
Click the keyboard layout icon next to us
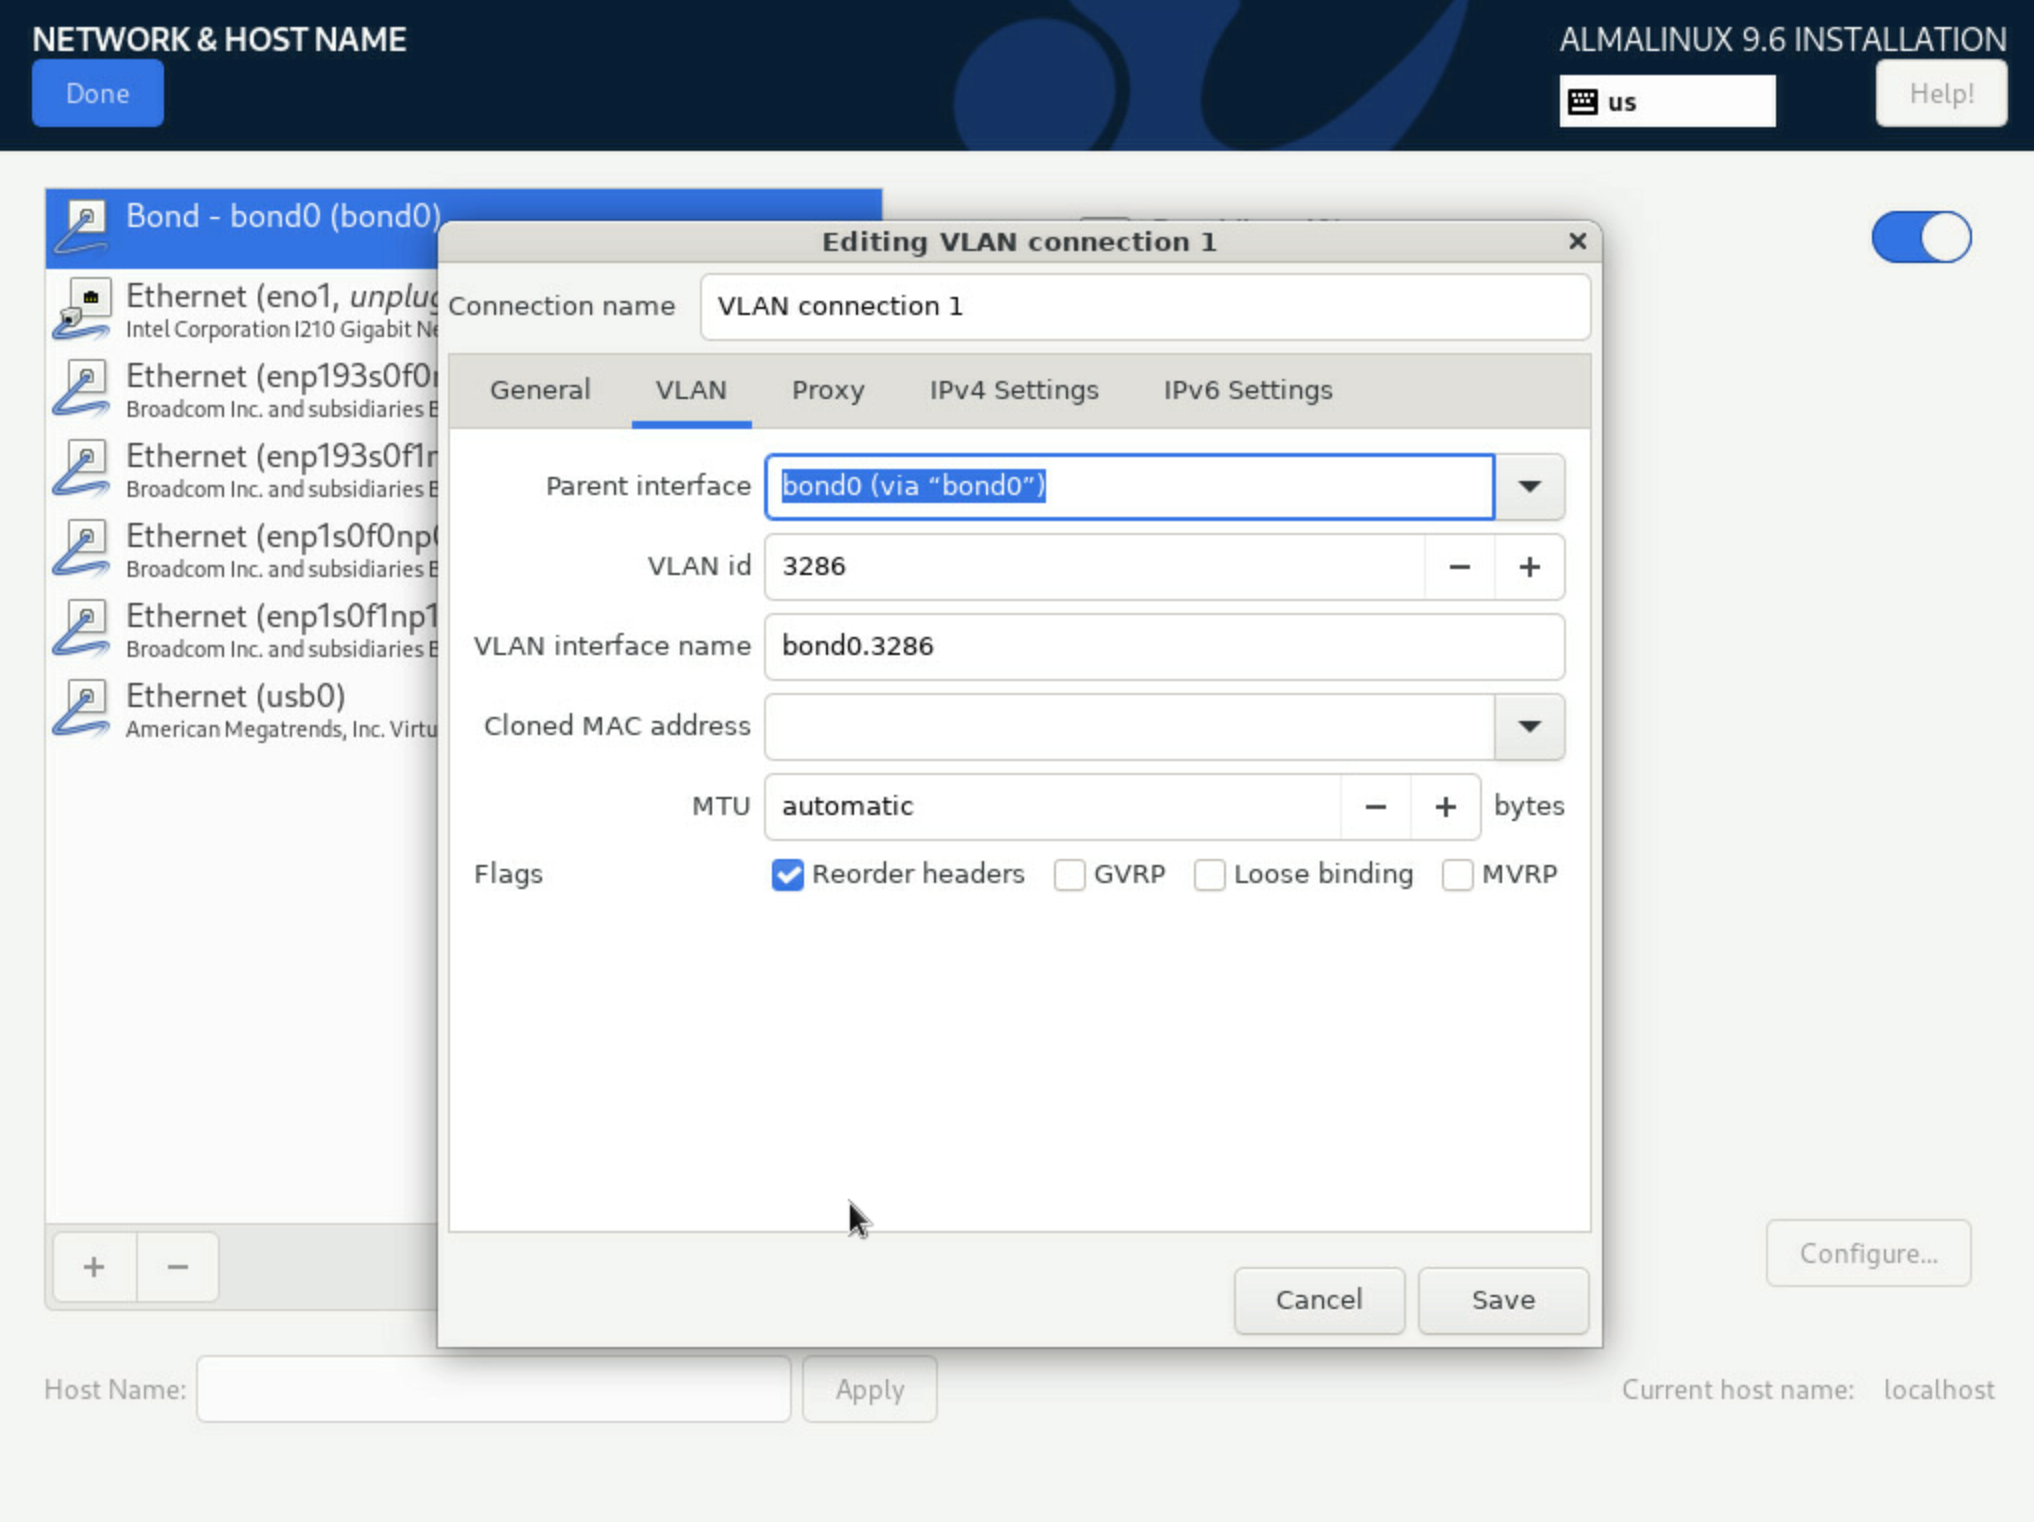point(1582,101)
